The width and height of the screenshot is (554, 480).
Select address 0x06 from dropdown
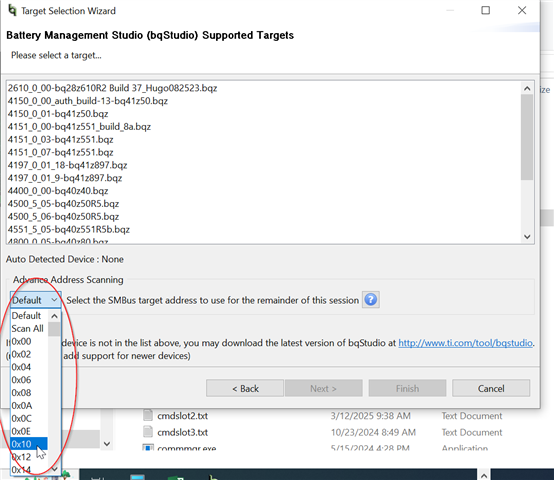(x=21, y=380)
